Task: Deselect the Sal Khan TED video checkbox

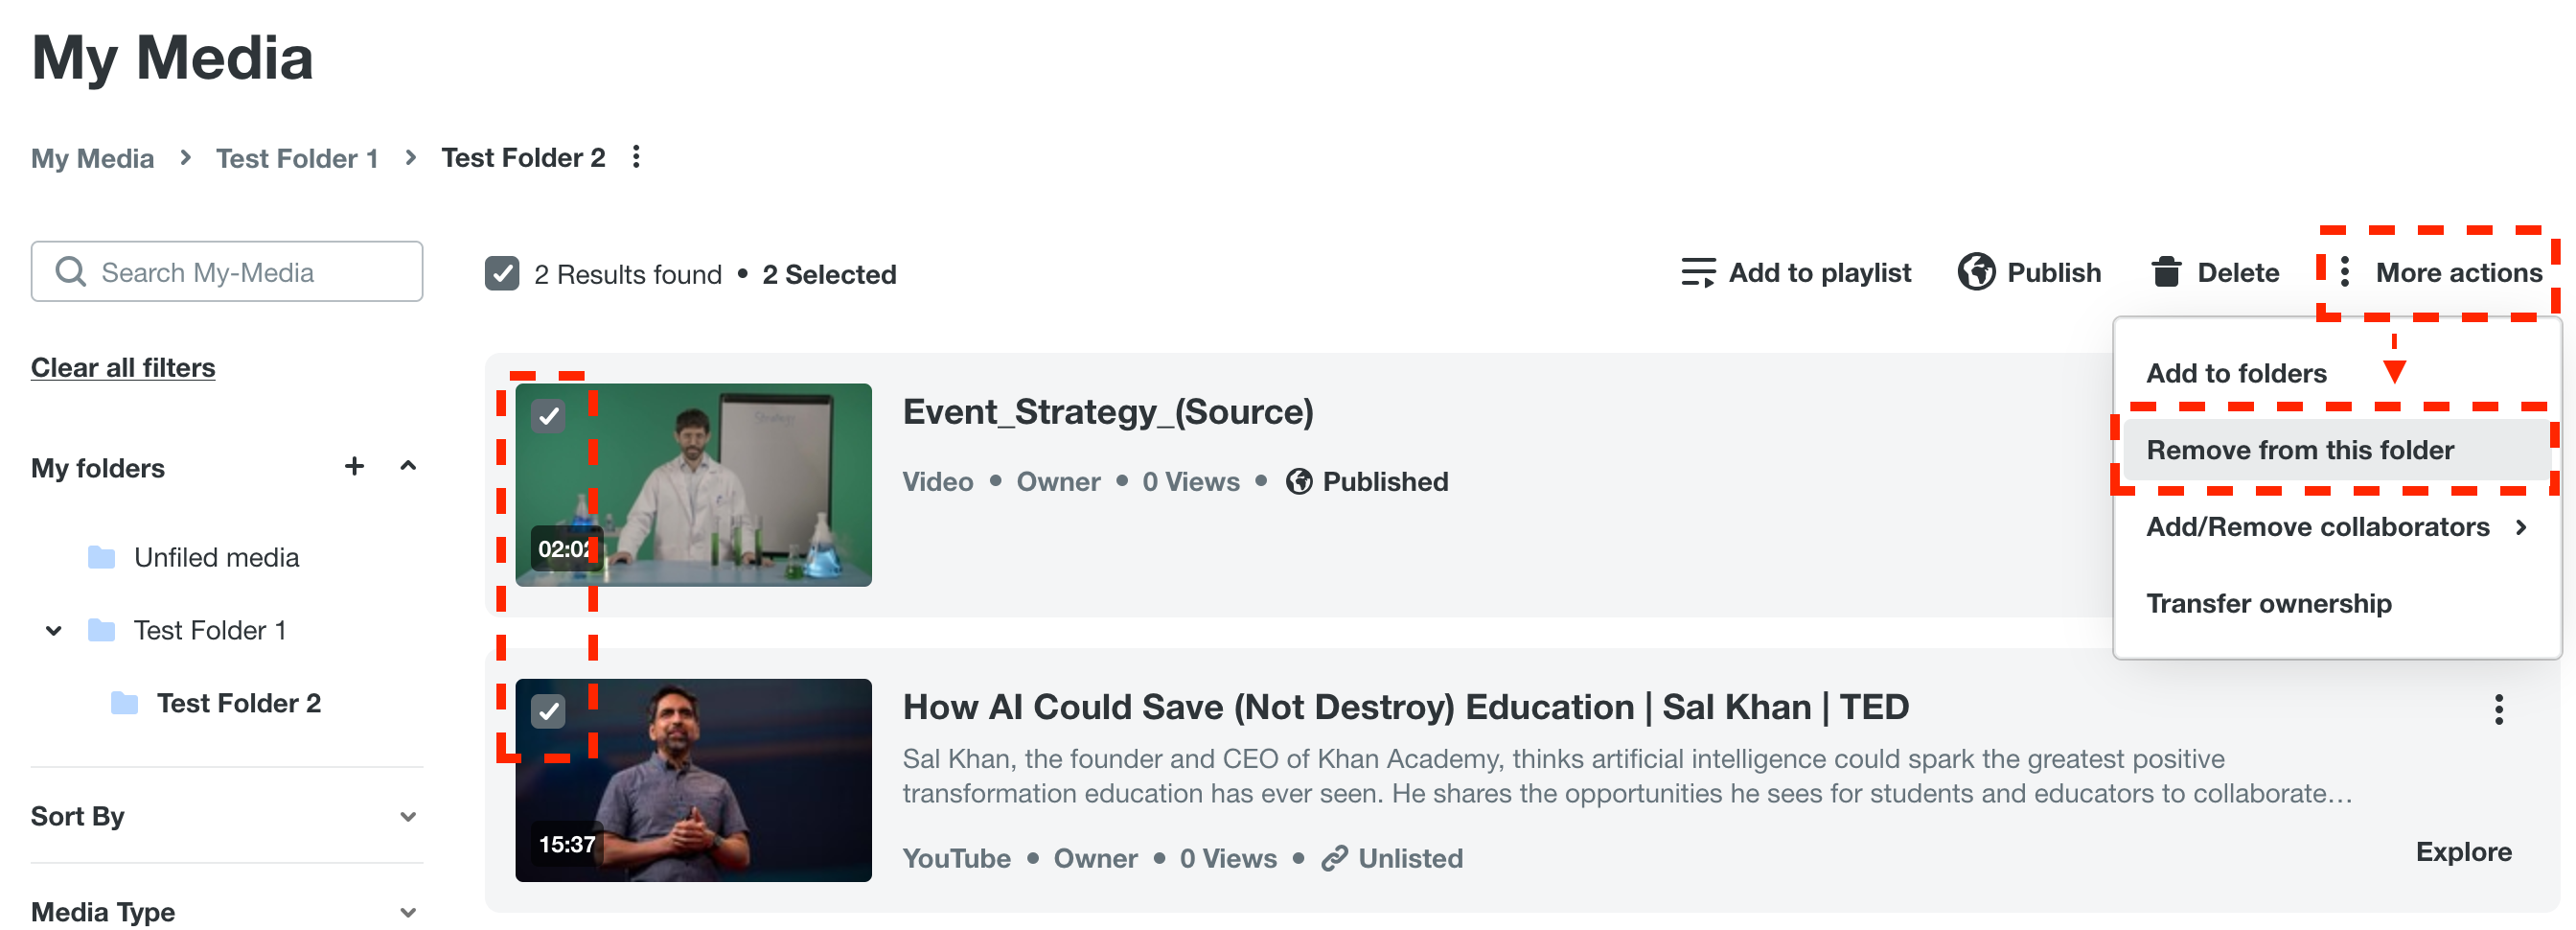Action: (x=548, y=710)
